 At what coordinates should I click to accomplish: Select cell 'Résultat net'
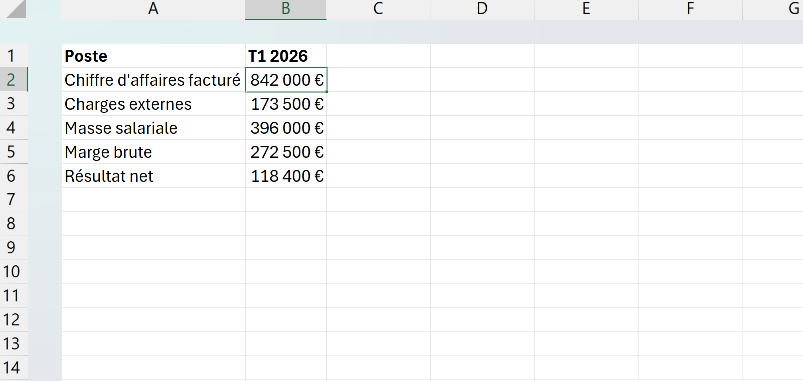point(153,176)
